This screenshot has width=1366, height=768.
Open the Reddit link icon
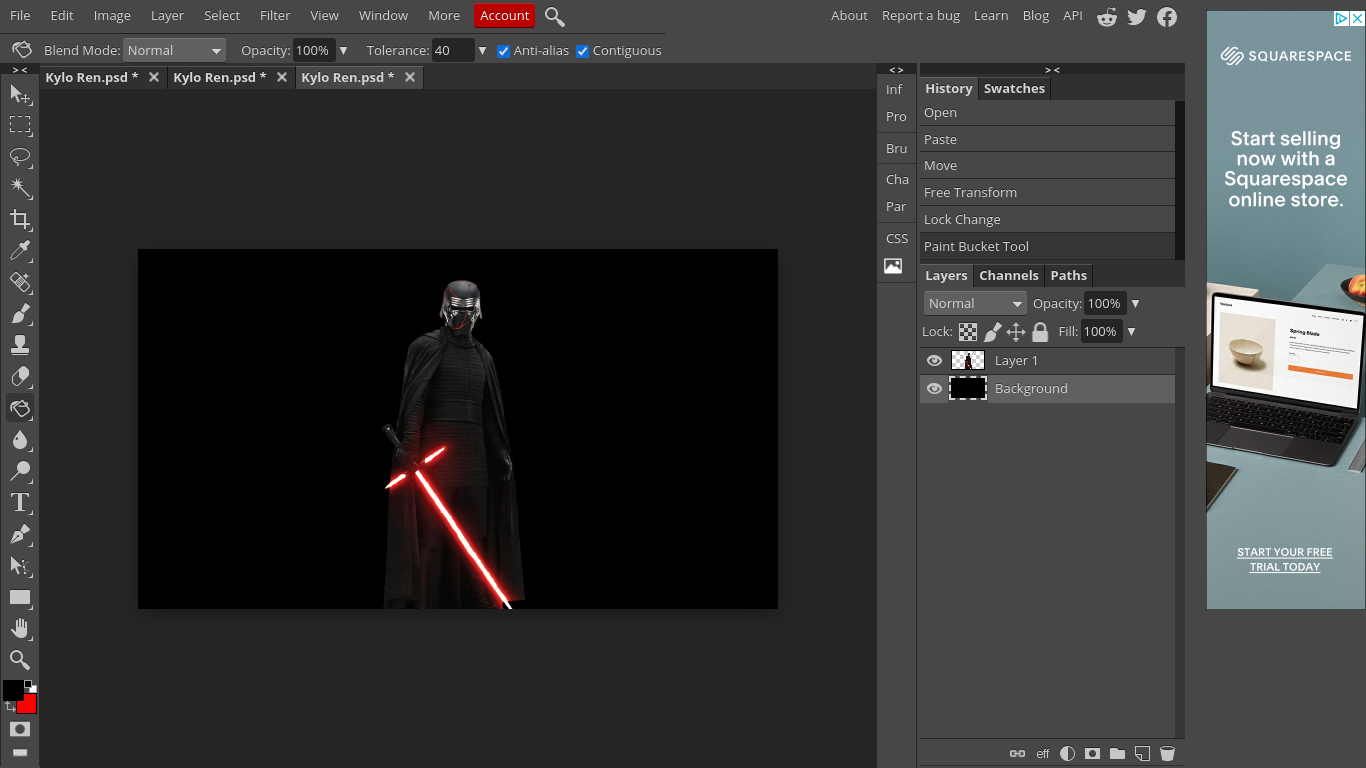point(1107,16)
